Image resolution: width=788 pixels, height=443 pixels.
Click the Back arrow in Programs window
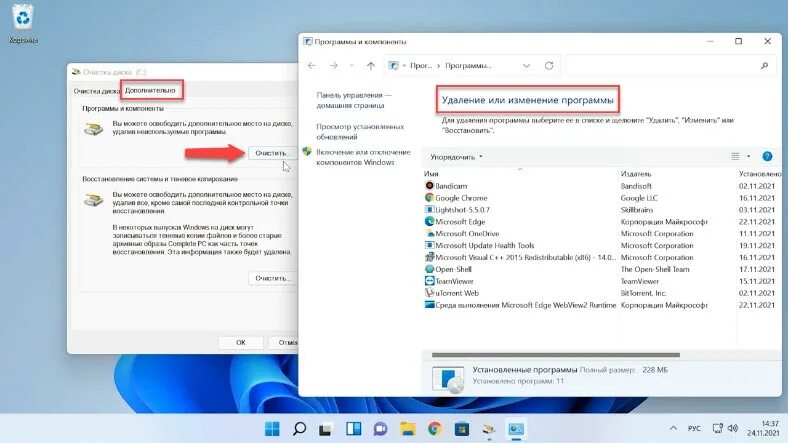312,66
